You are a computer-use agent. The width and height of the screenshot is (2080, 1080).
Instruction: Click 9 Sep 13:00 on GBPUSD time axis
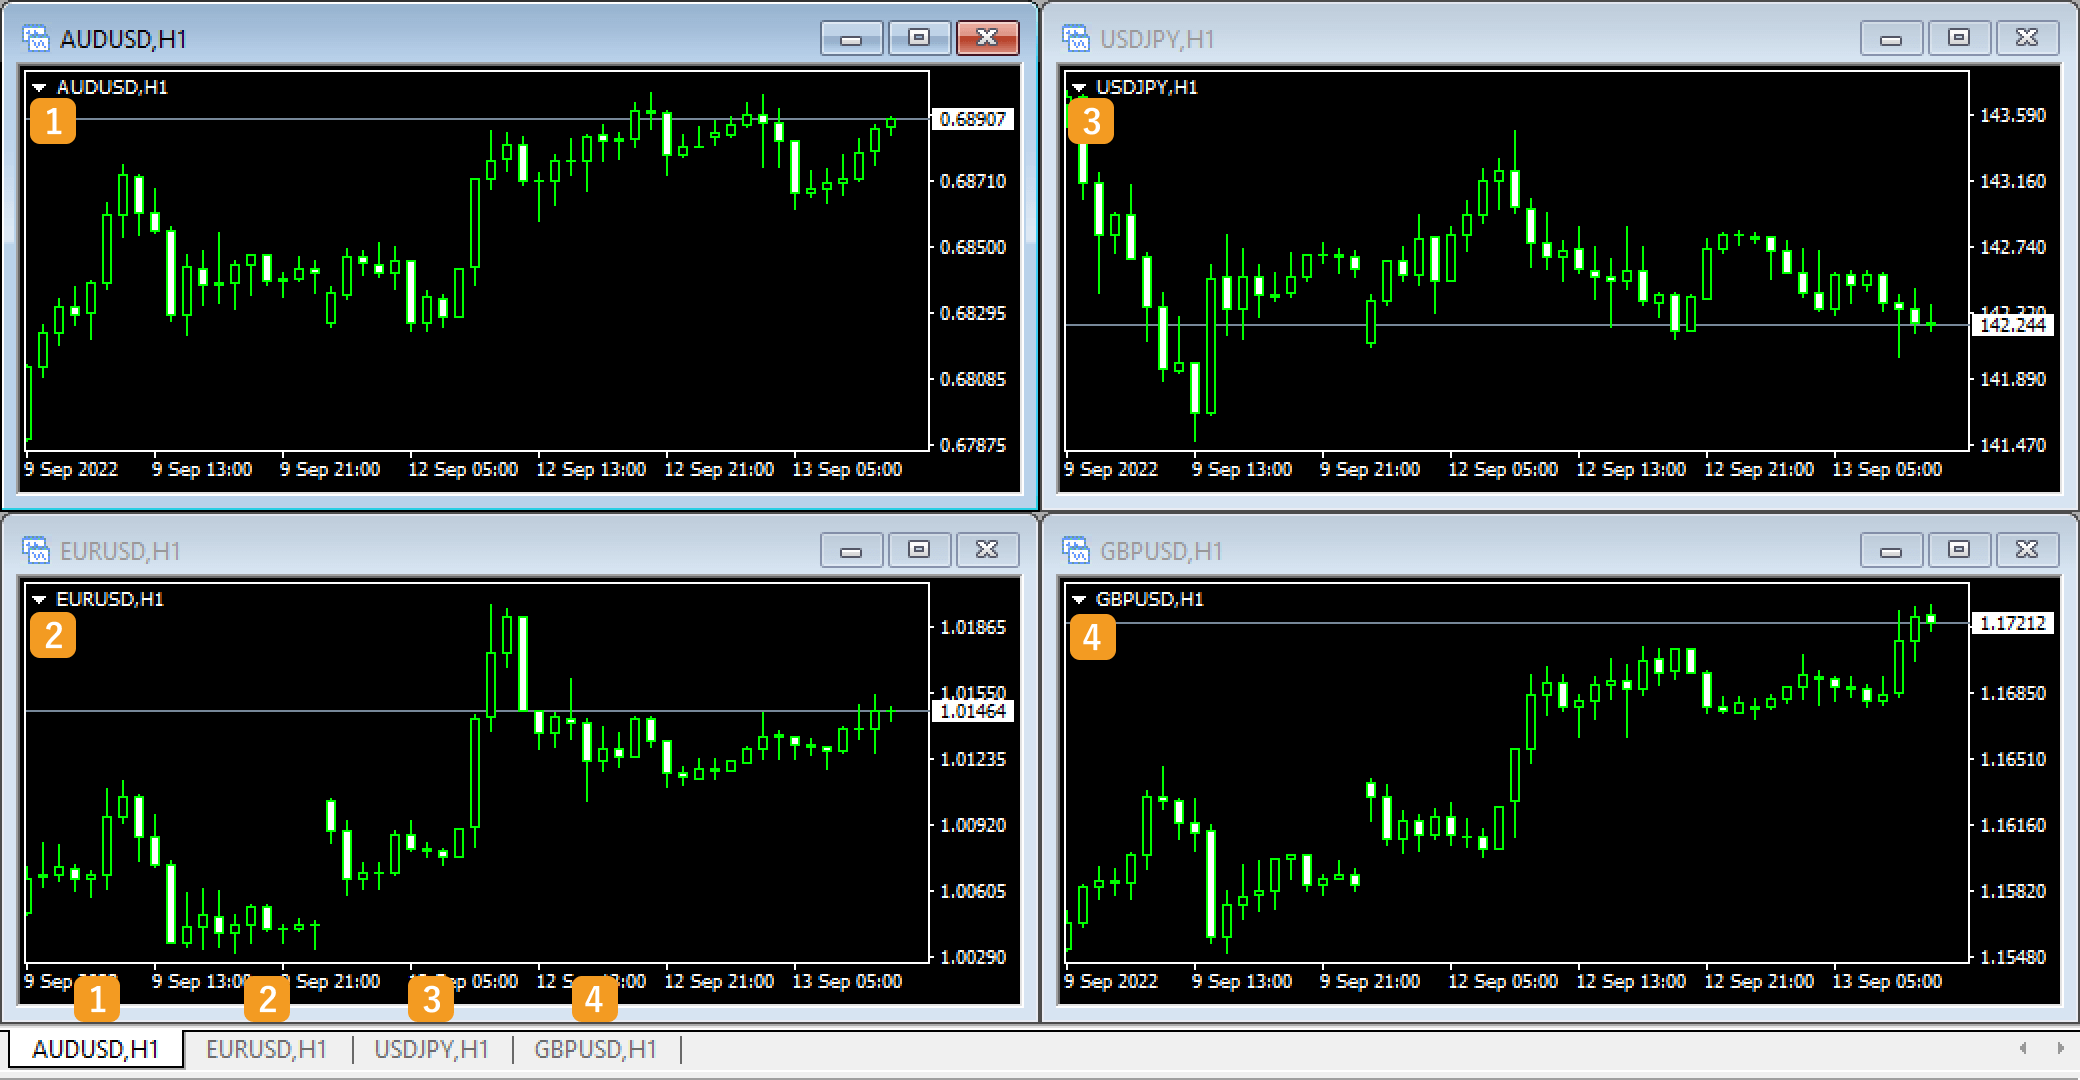(x=1242, y=981)
